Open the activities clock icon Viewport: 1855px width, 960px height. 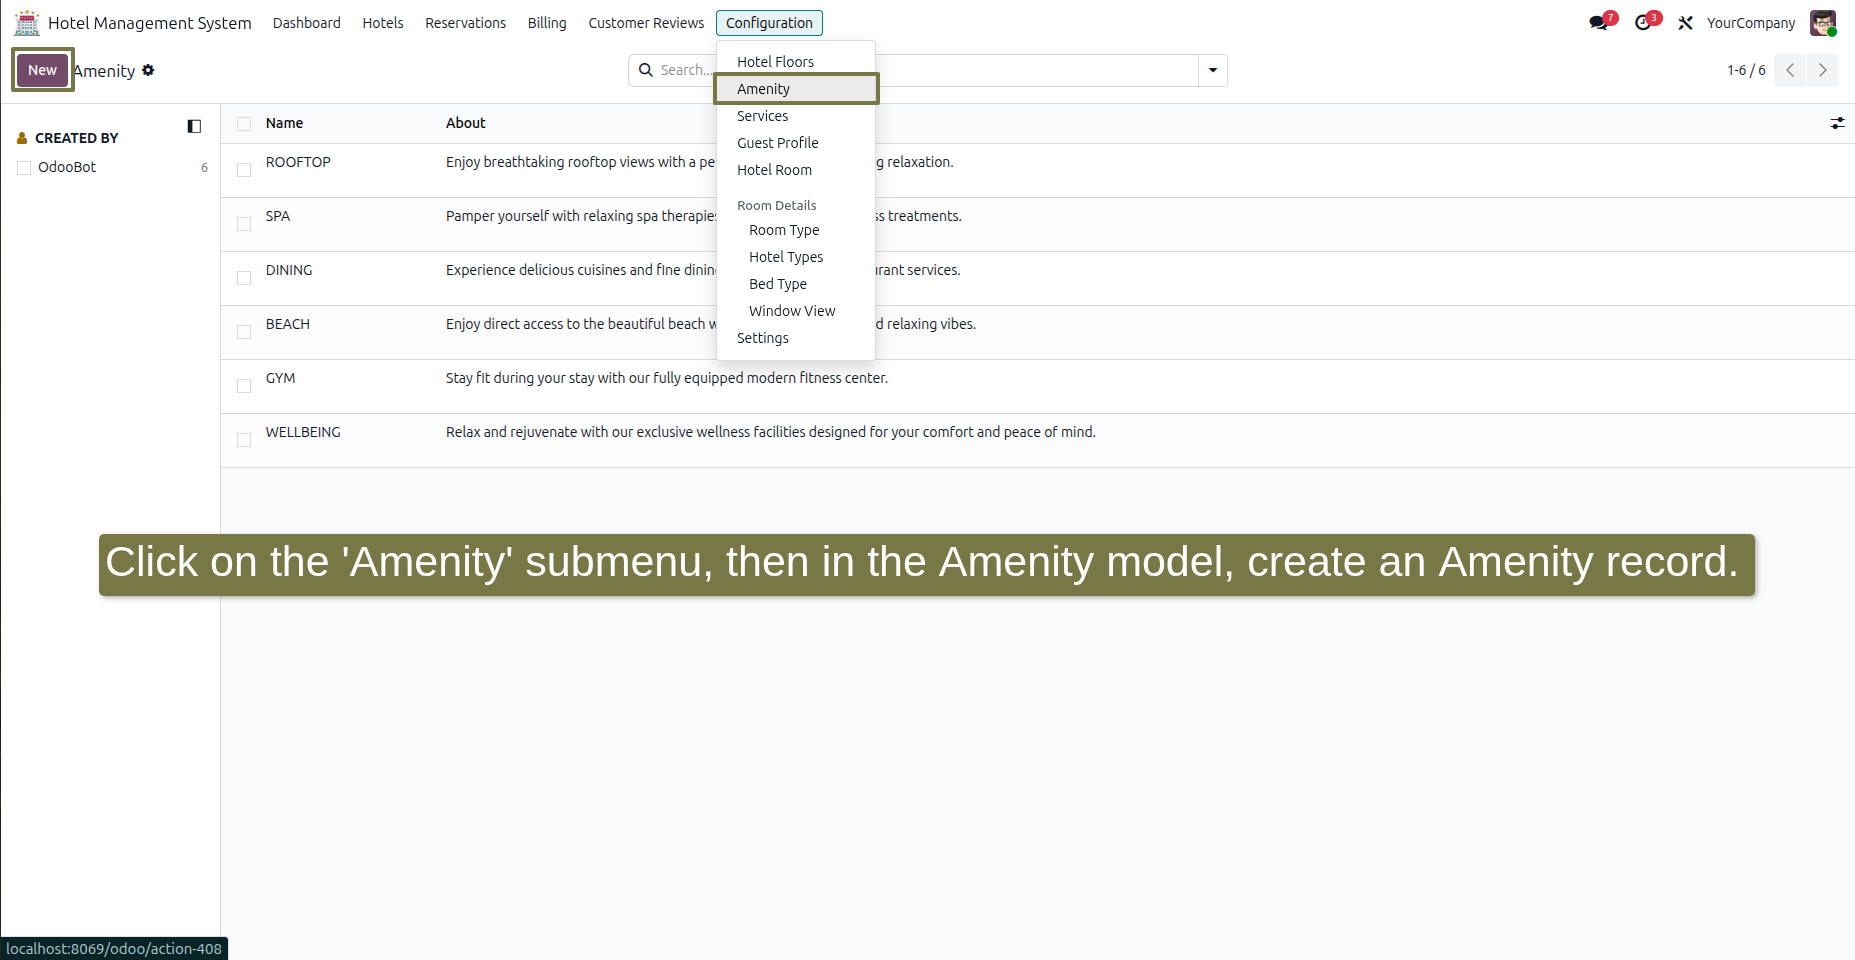click(1643, 23)
